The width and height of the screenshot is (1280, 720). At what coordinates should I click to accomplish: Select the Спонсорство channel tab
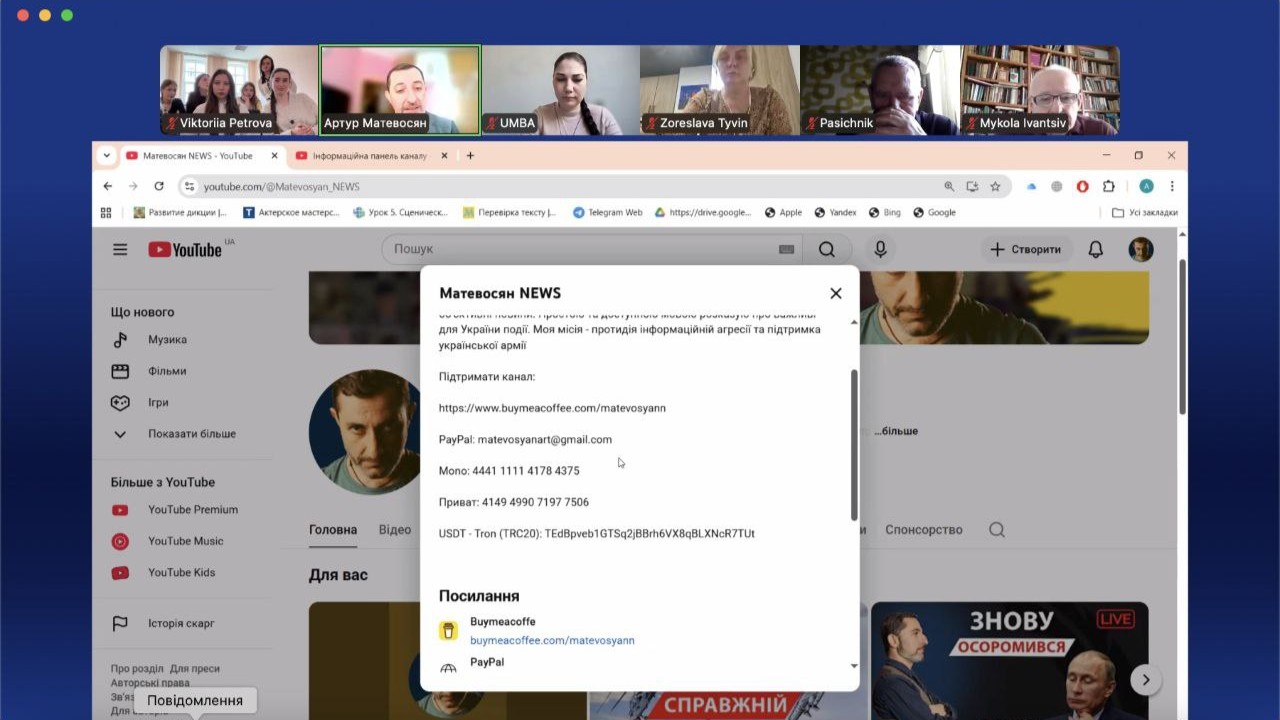pos(923,530)
